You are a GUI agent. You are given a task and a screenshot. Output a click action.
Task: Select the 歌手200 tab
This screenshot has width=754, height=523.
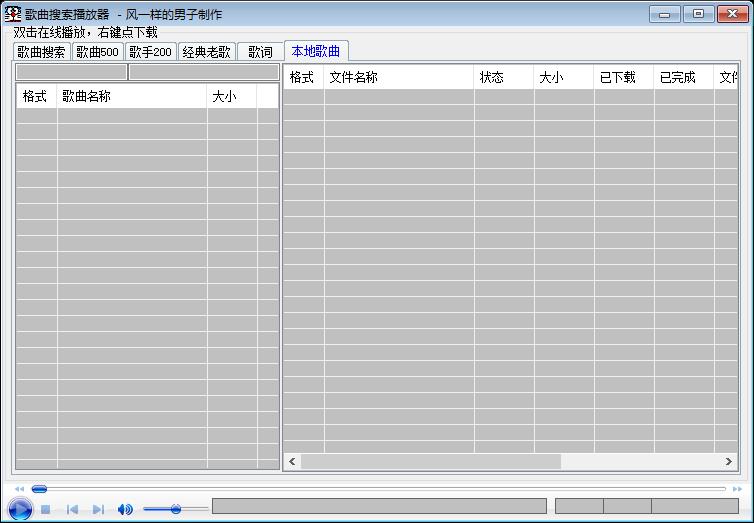point(150,52)
